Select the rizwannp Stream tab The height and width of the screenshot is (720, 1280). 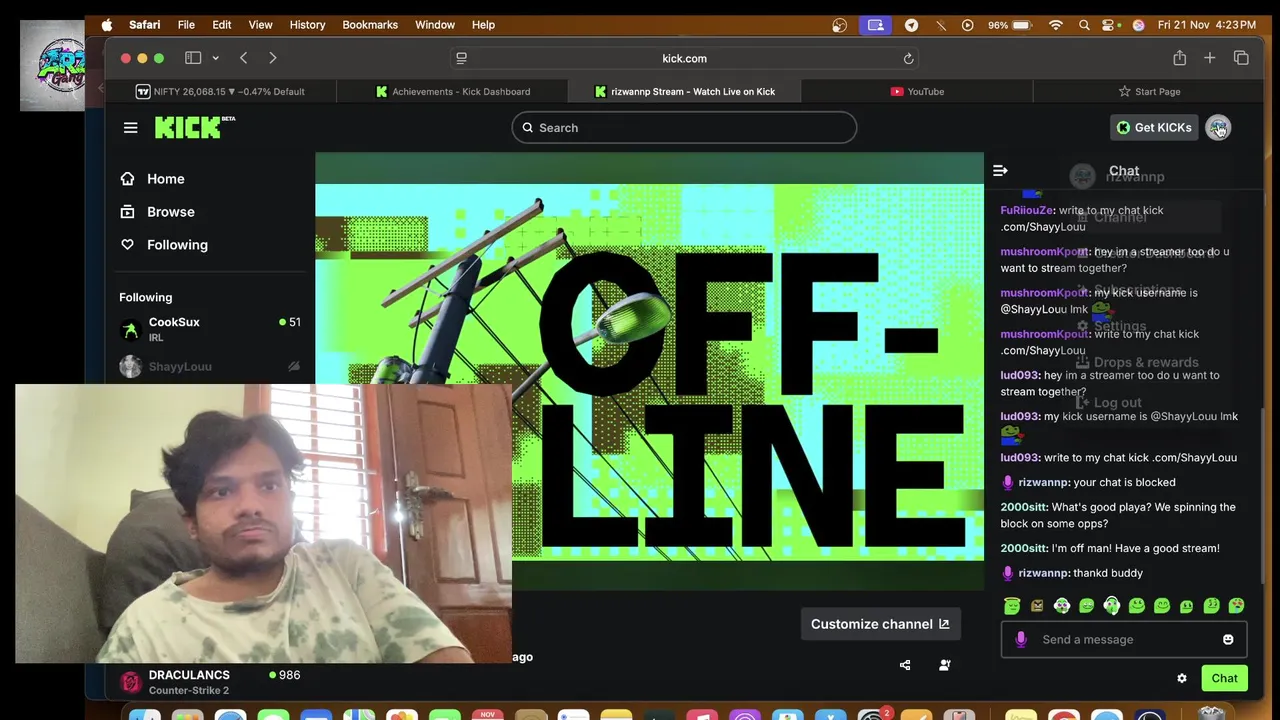tap(684, 91)
